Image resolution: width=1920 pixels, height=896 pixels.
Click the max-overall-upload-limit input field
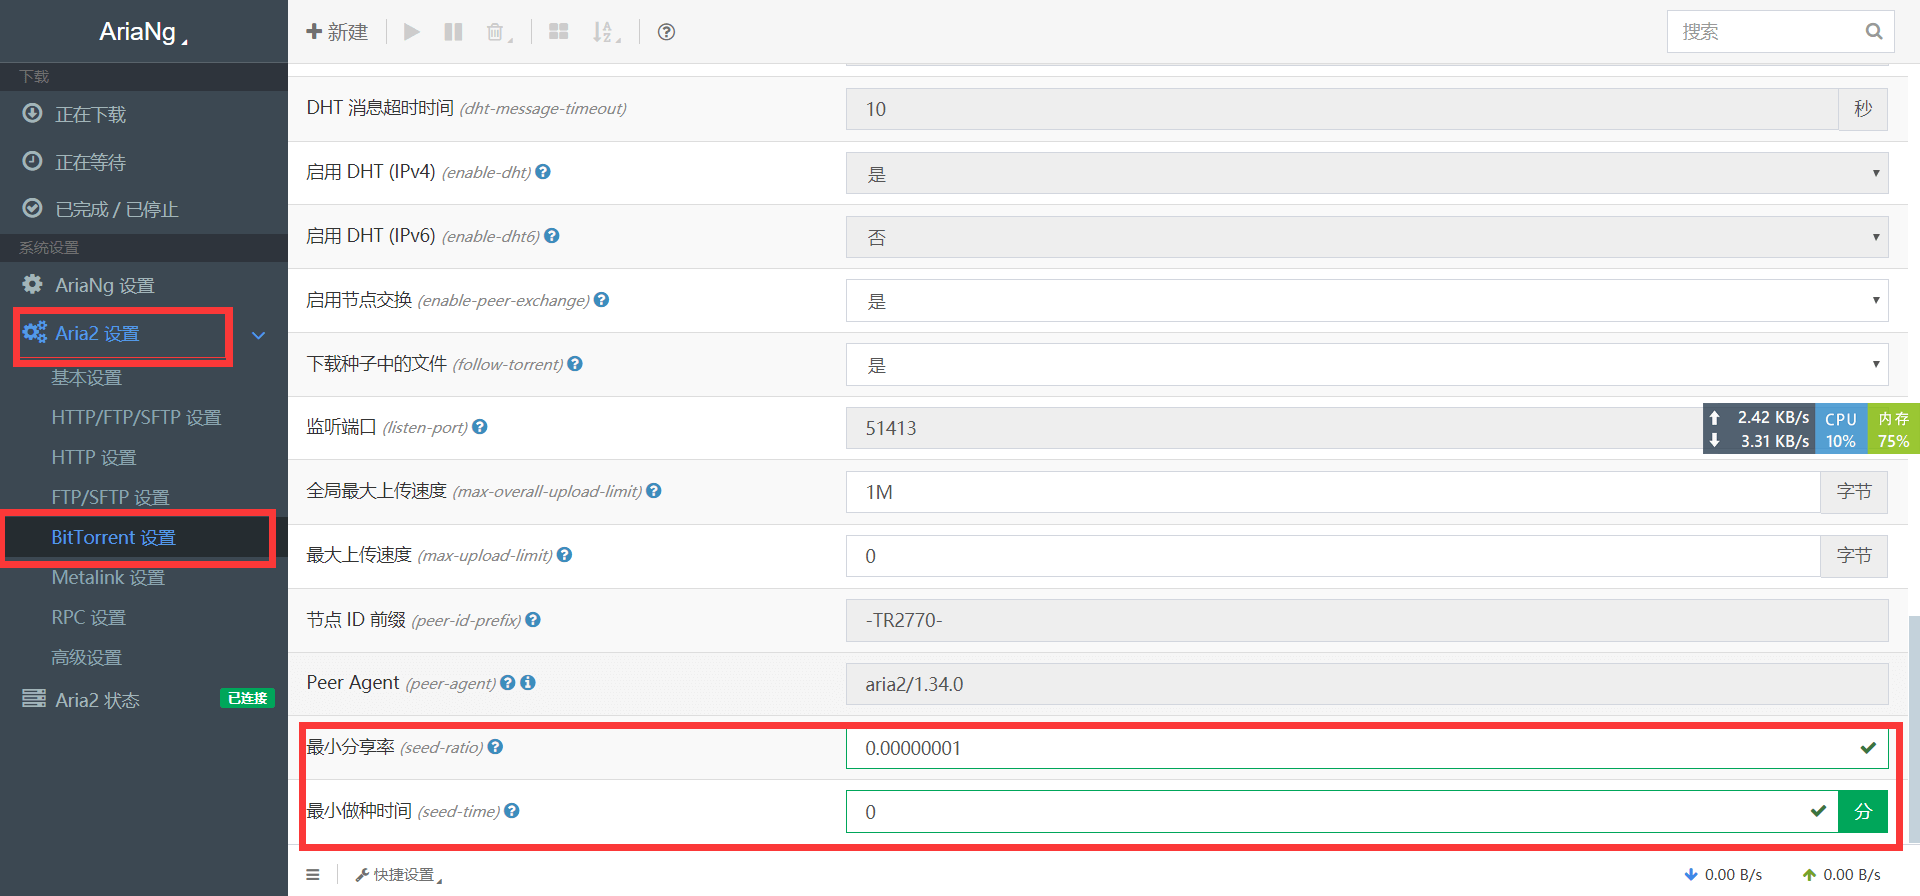1332,492
